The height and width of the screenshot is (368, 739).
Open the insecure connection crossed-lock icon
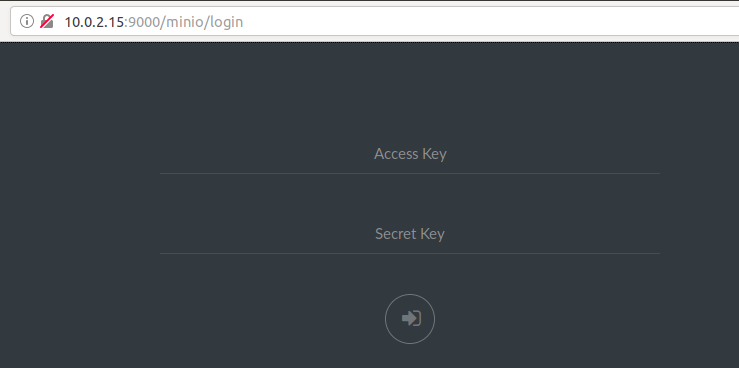[x=47, y=21]
